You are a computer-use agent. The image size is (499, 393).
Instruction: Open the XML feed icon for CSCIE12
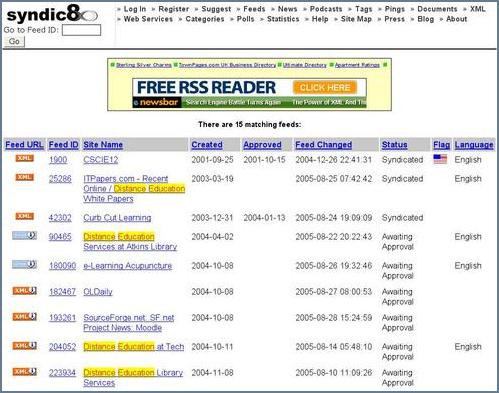coord(24,158)
